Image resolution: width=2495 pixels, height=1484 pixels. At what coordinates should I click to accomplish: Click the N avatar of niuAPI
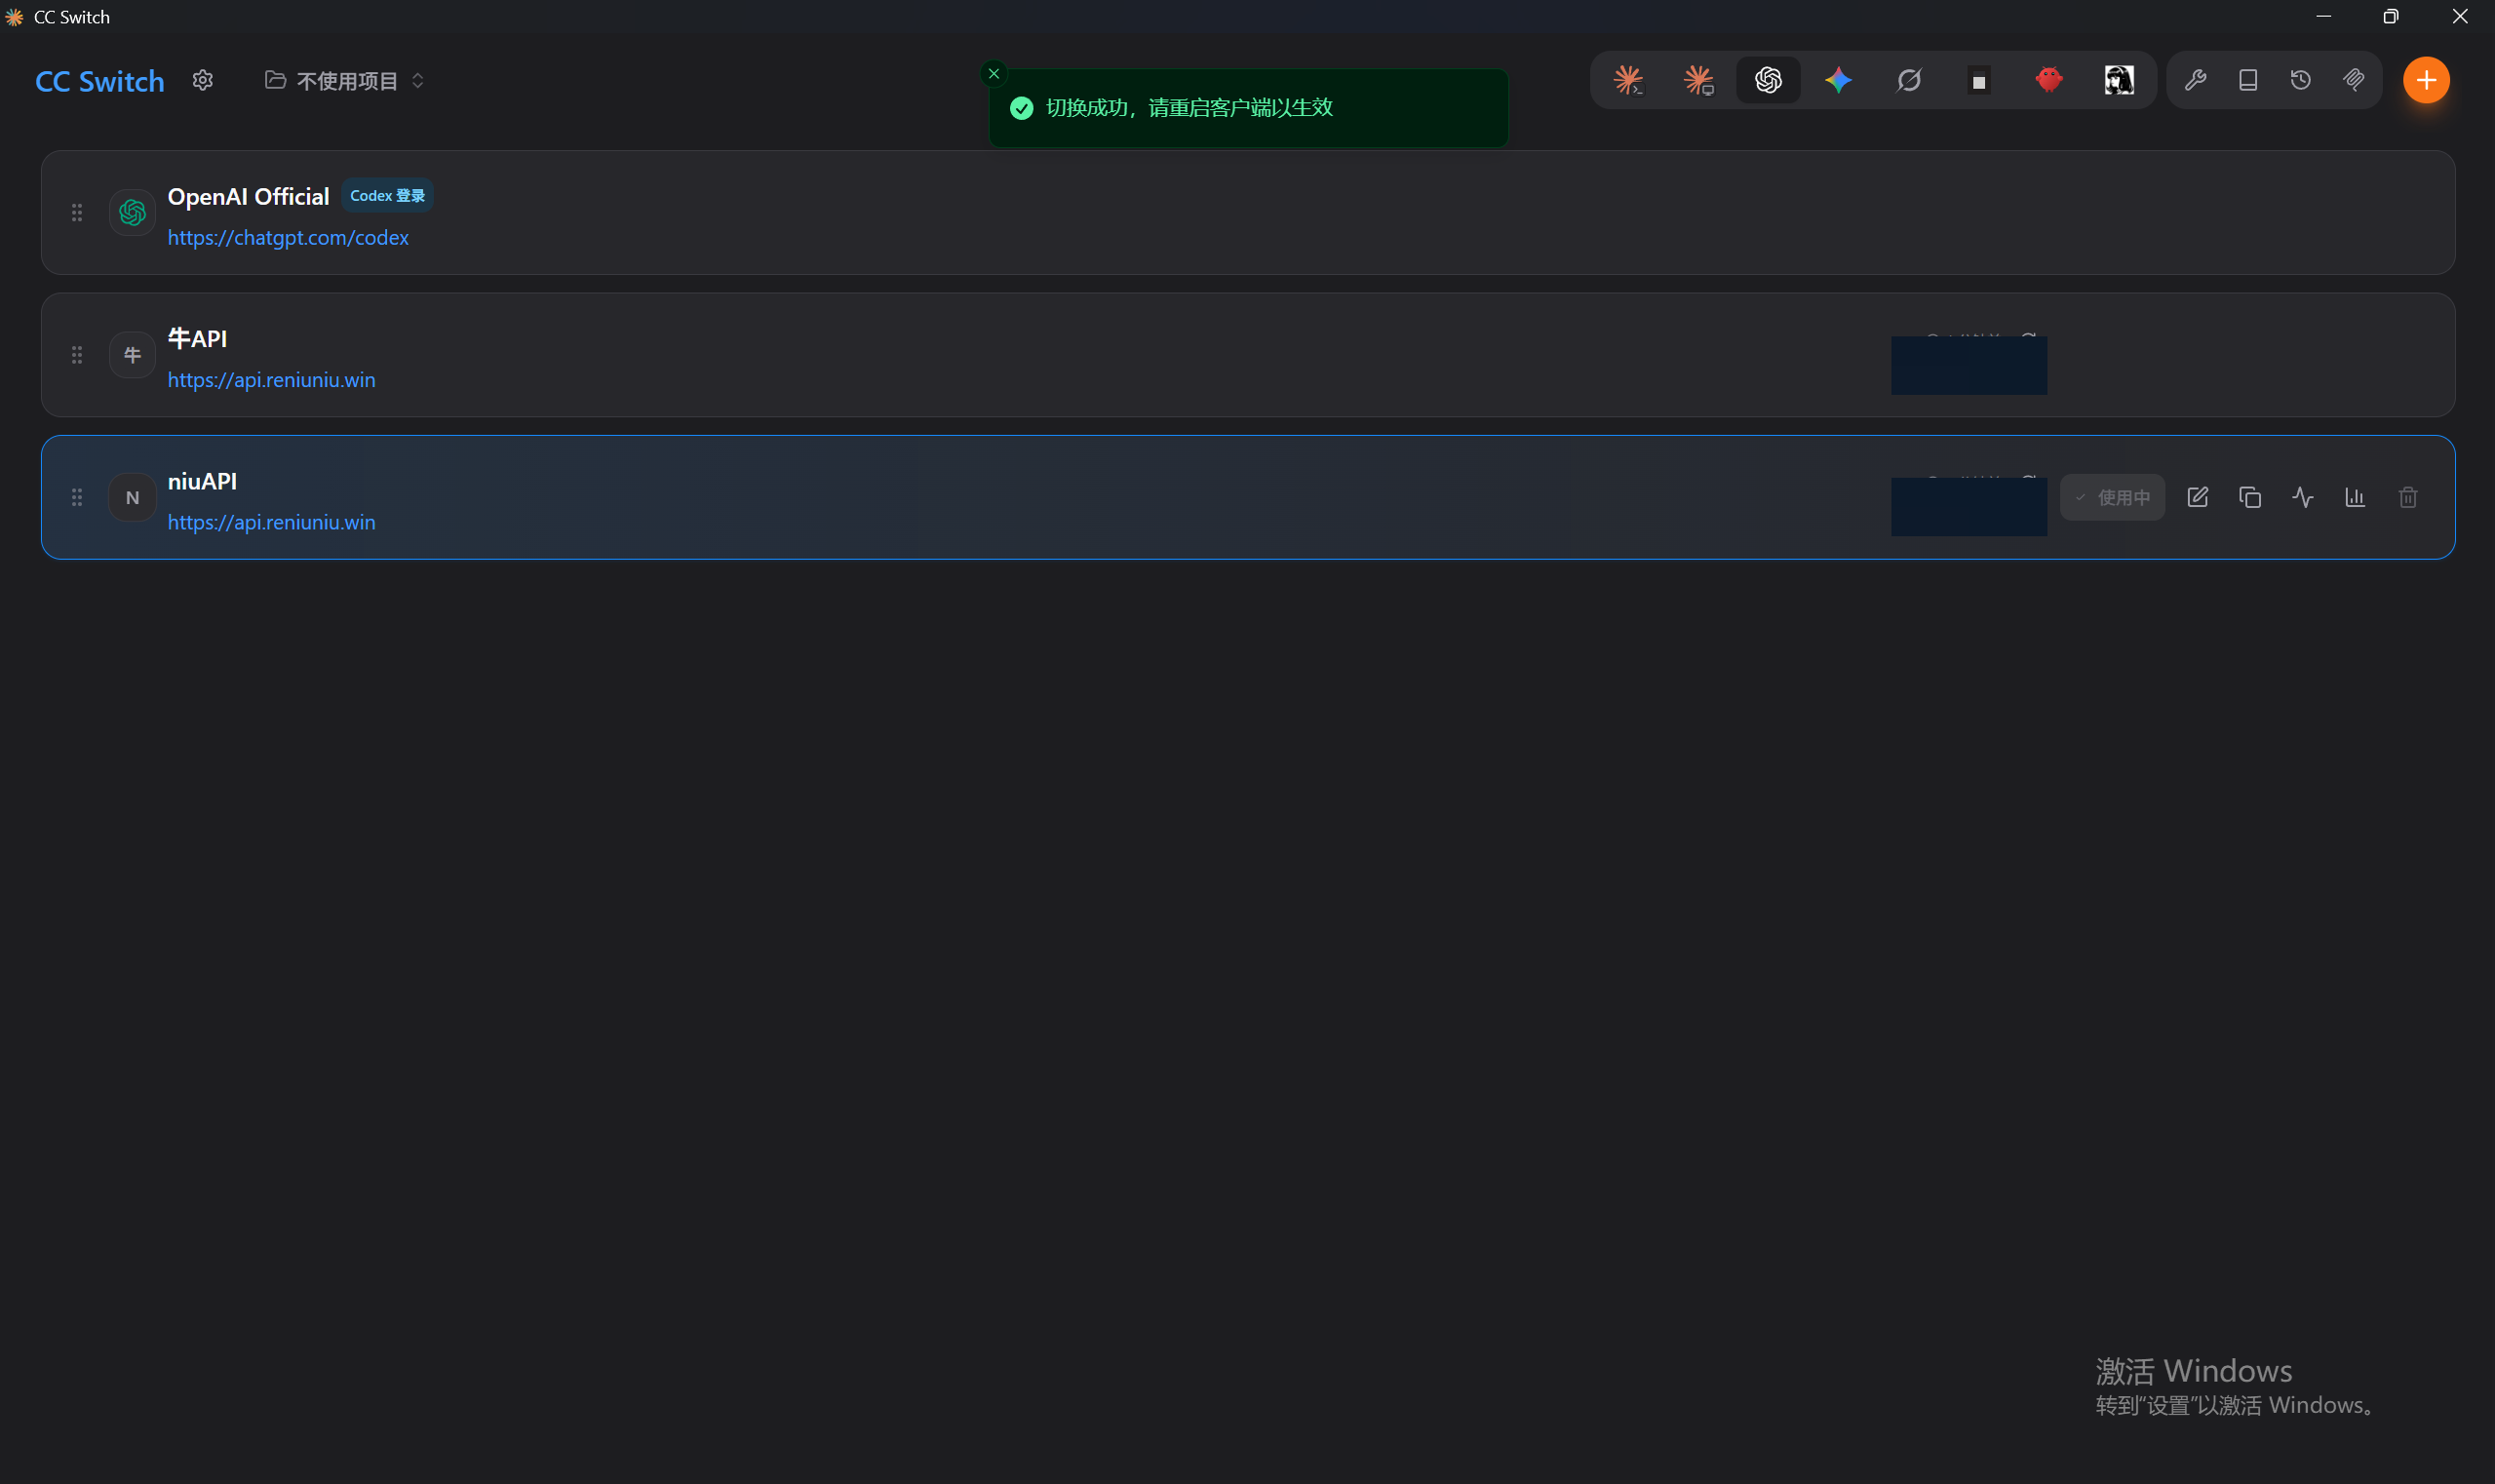pyautogui.click(x=132, y=497)
